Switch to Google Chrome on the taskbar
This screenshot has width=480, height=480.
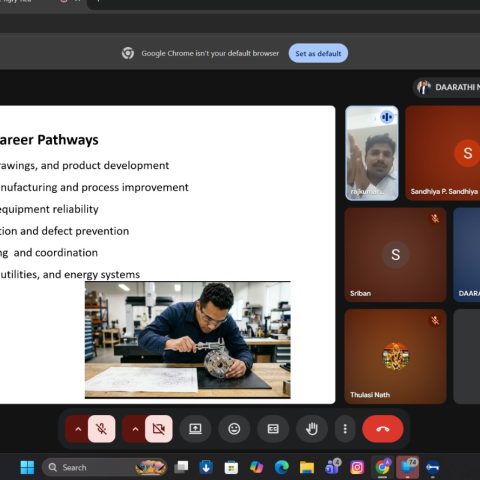382,467
